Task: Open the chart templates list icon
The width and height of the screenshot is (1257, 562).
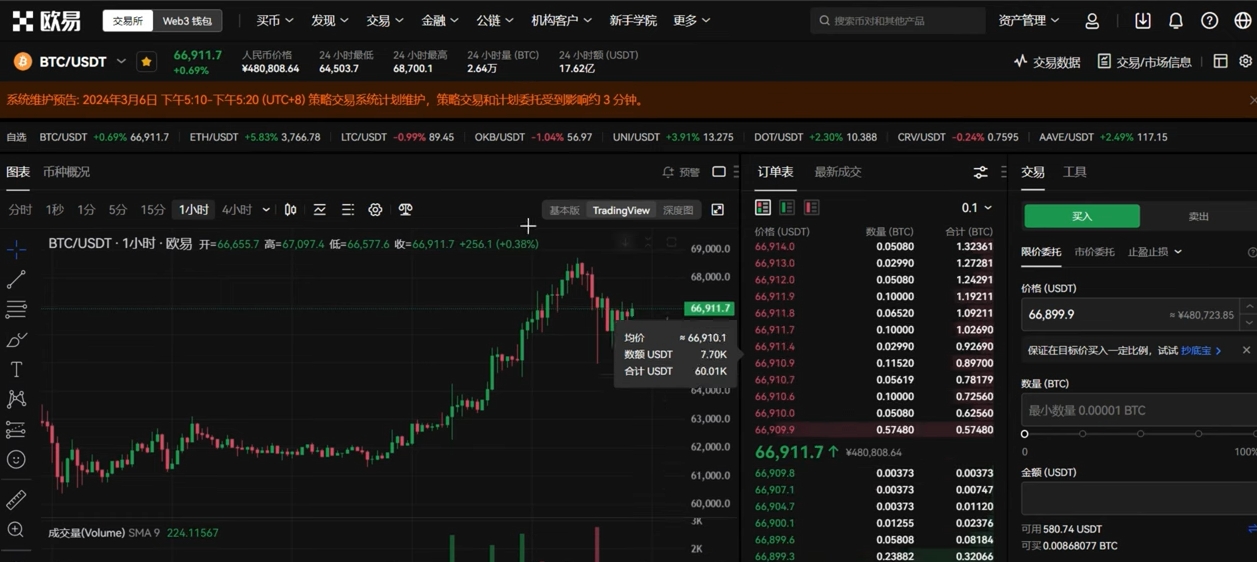Action: coord(348,210)
